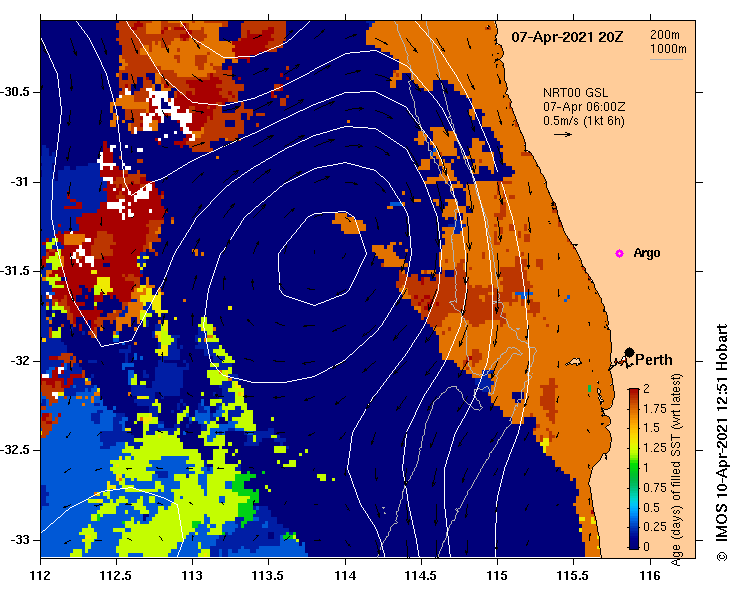Click the -30.5 latitude axis label
739x592 pixels.
click(x=16, y=92)
